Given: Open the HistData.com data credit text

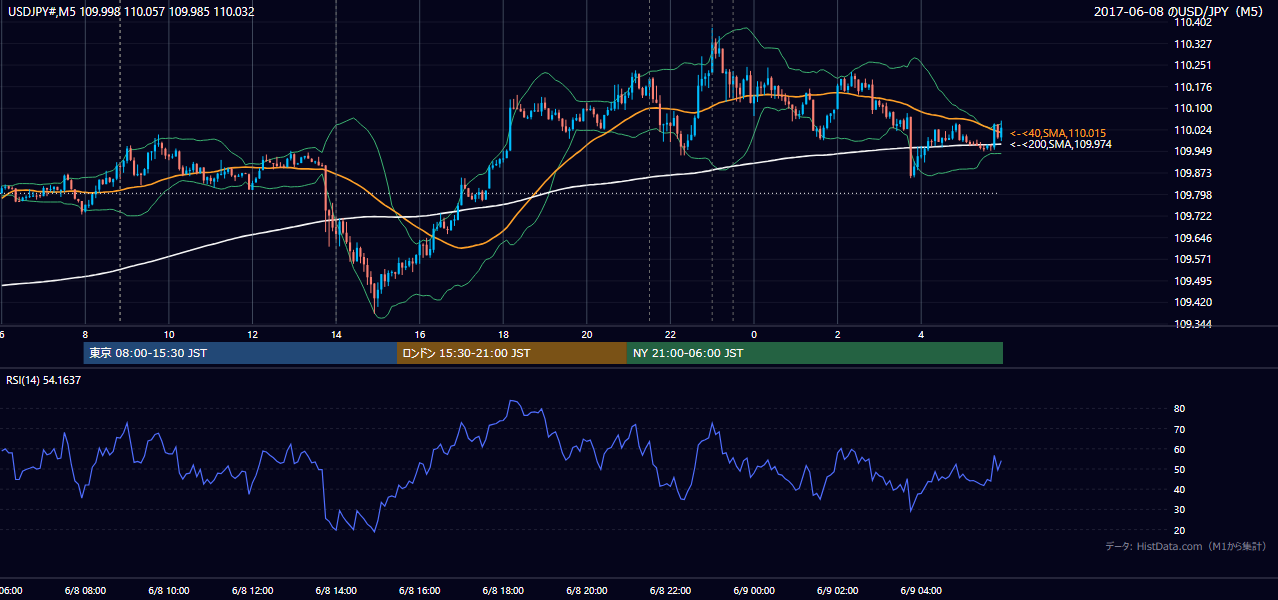Looking at the screenshot, I should point(1186,546).
